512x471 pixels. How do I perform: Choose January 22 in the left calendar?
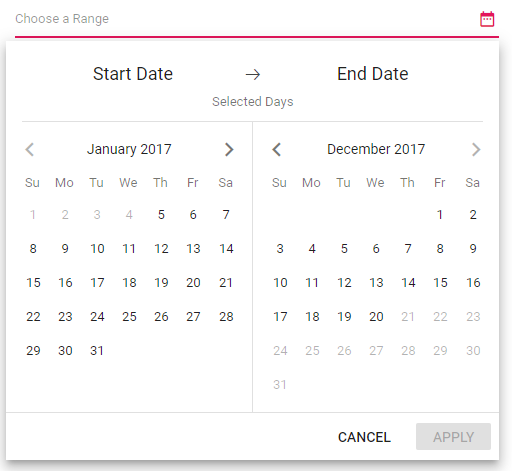pyautogui.click(x=33, y=317)
